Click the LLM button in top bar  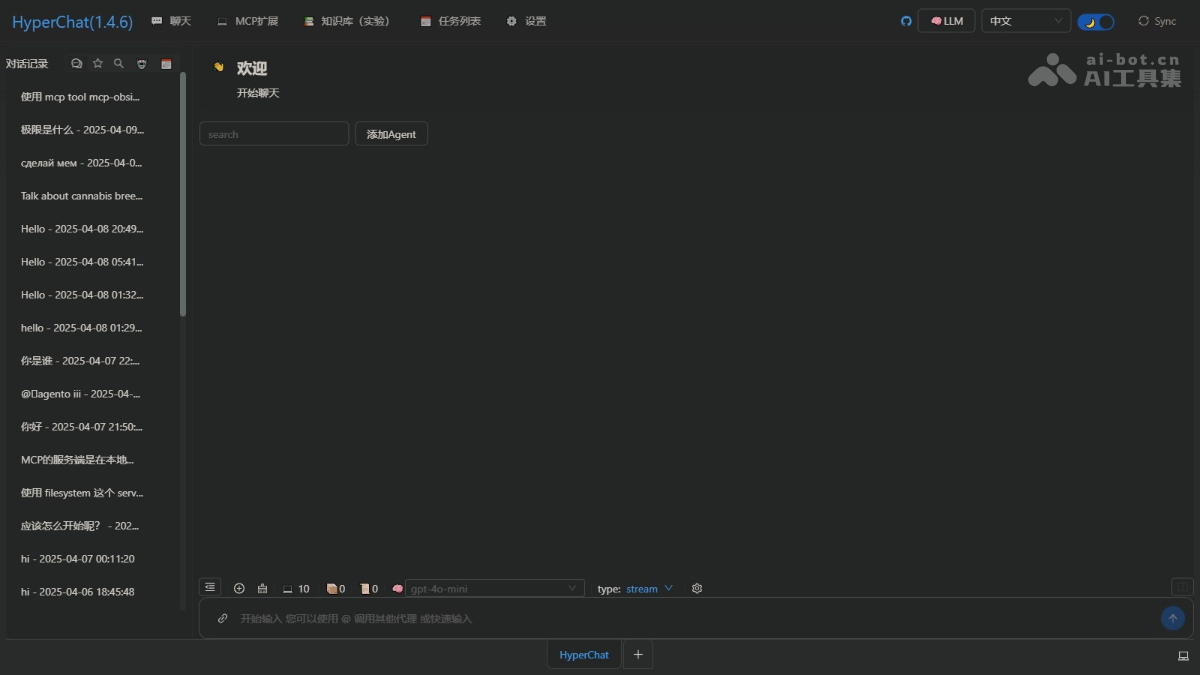pos(946,21)
